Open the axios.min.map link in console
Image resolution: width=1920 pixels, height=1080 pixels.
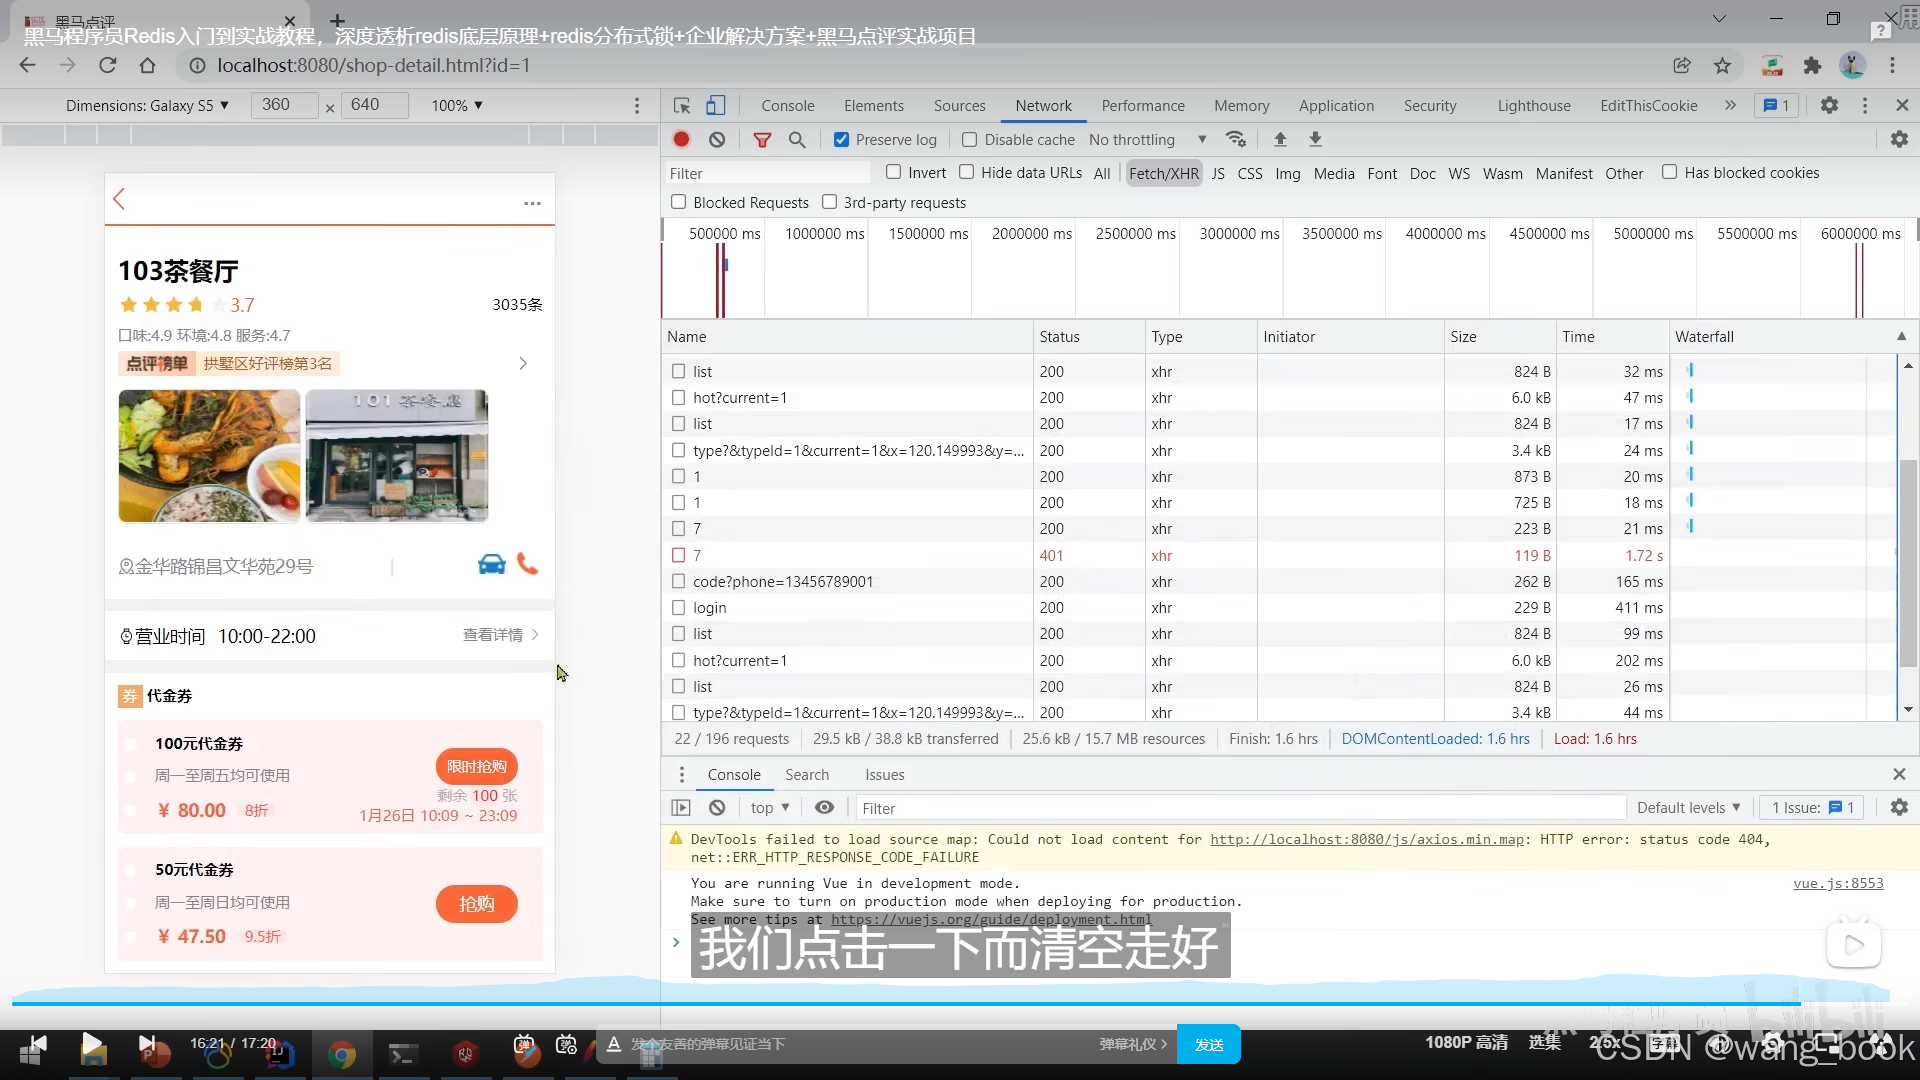pyautogui.click(x=1367, y=839)
